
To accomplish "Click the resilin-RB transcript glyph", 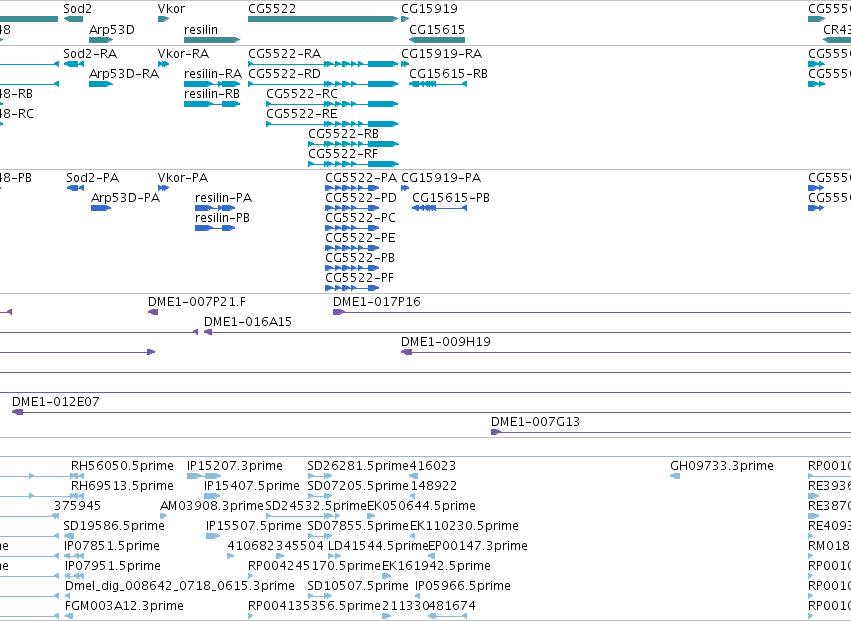I will pos(212,104).
